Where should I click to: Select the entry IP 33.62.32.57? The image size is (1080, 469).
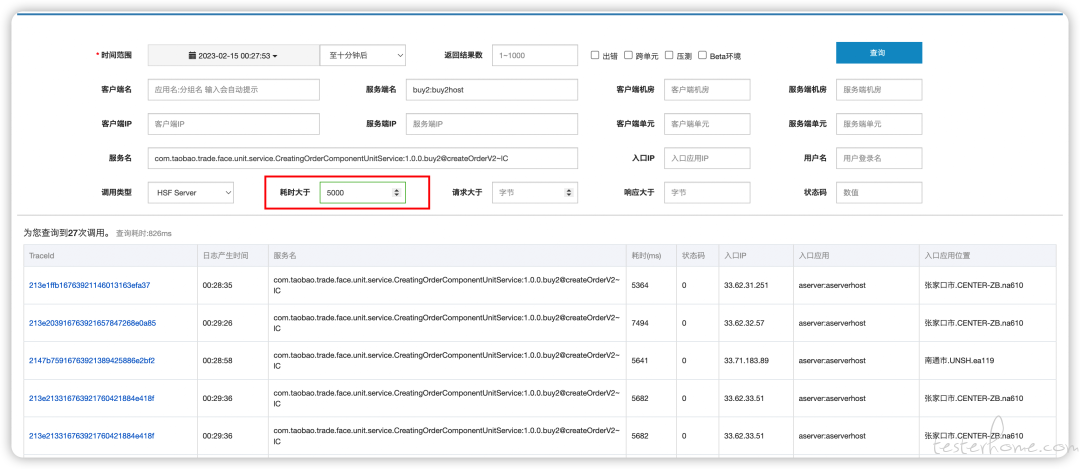tap(744, 323)
